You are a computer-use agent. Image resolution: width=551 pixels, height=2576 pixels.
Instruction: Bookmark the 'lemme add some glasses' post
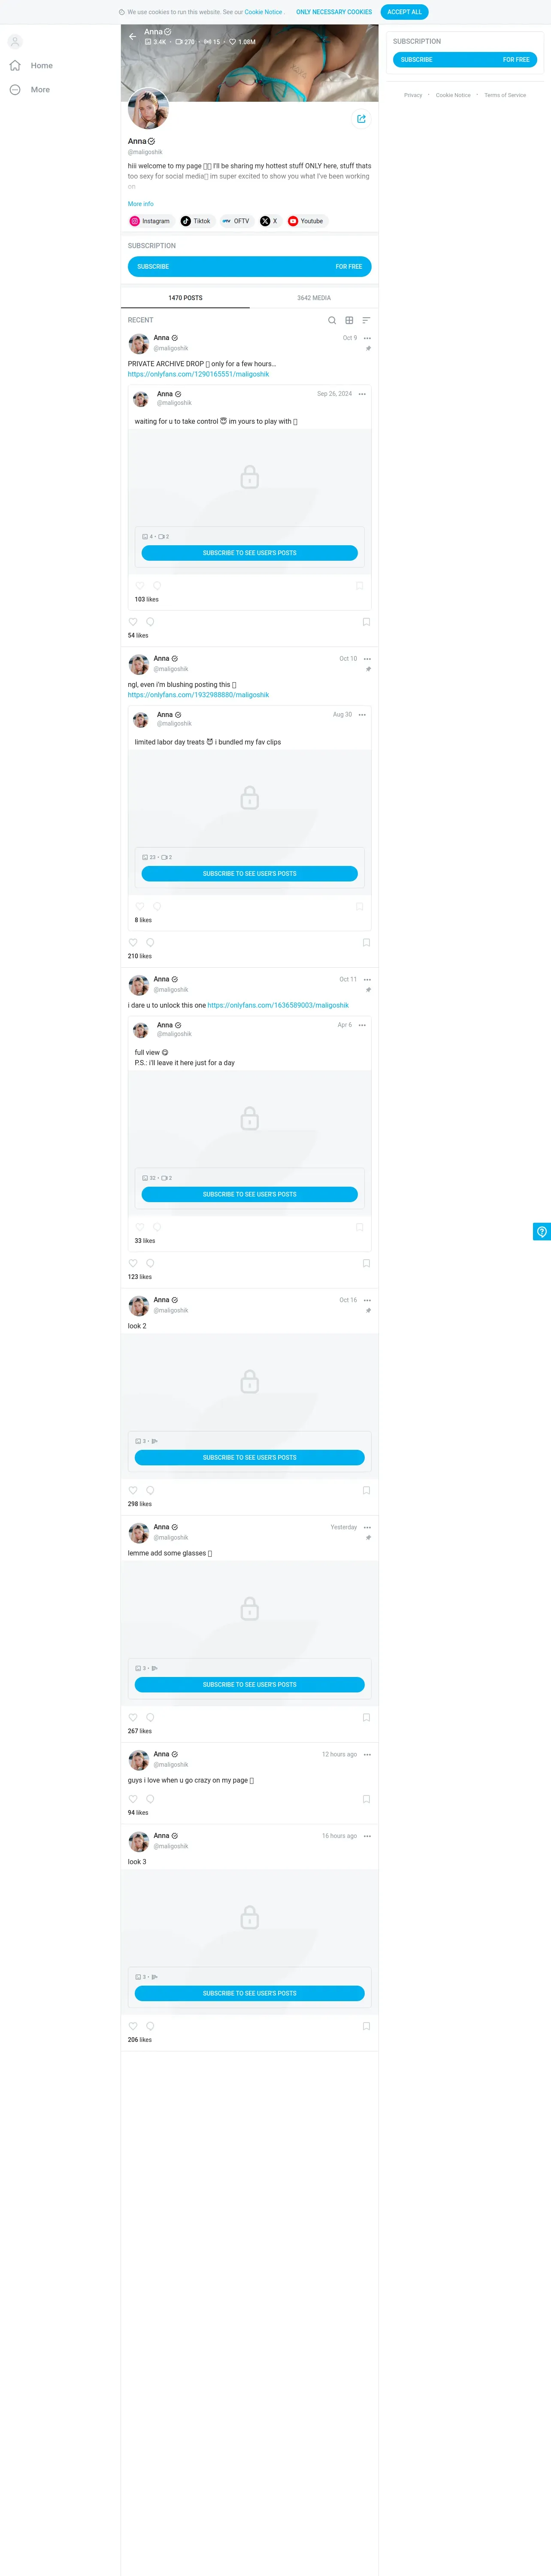[366, 1717]
